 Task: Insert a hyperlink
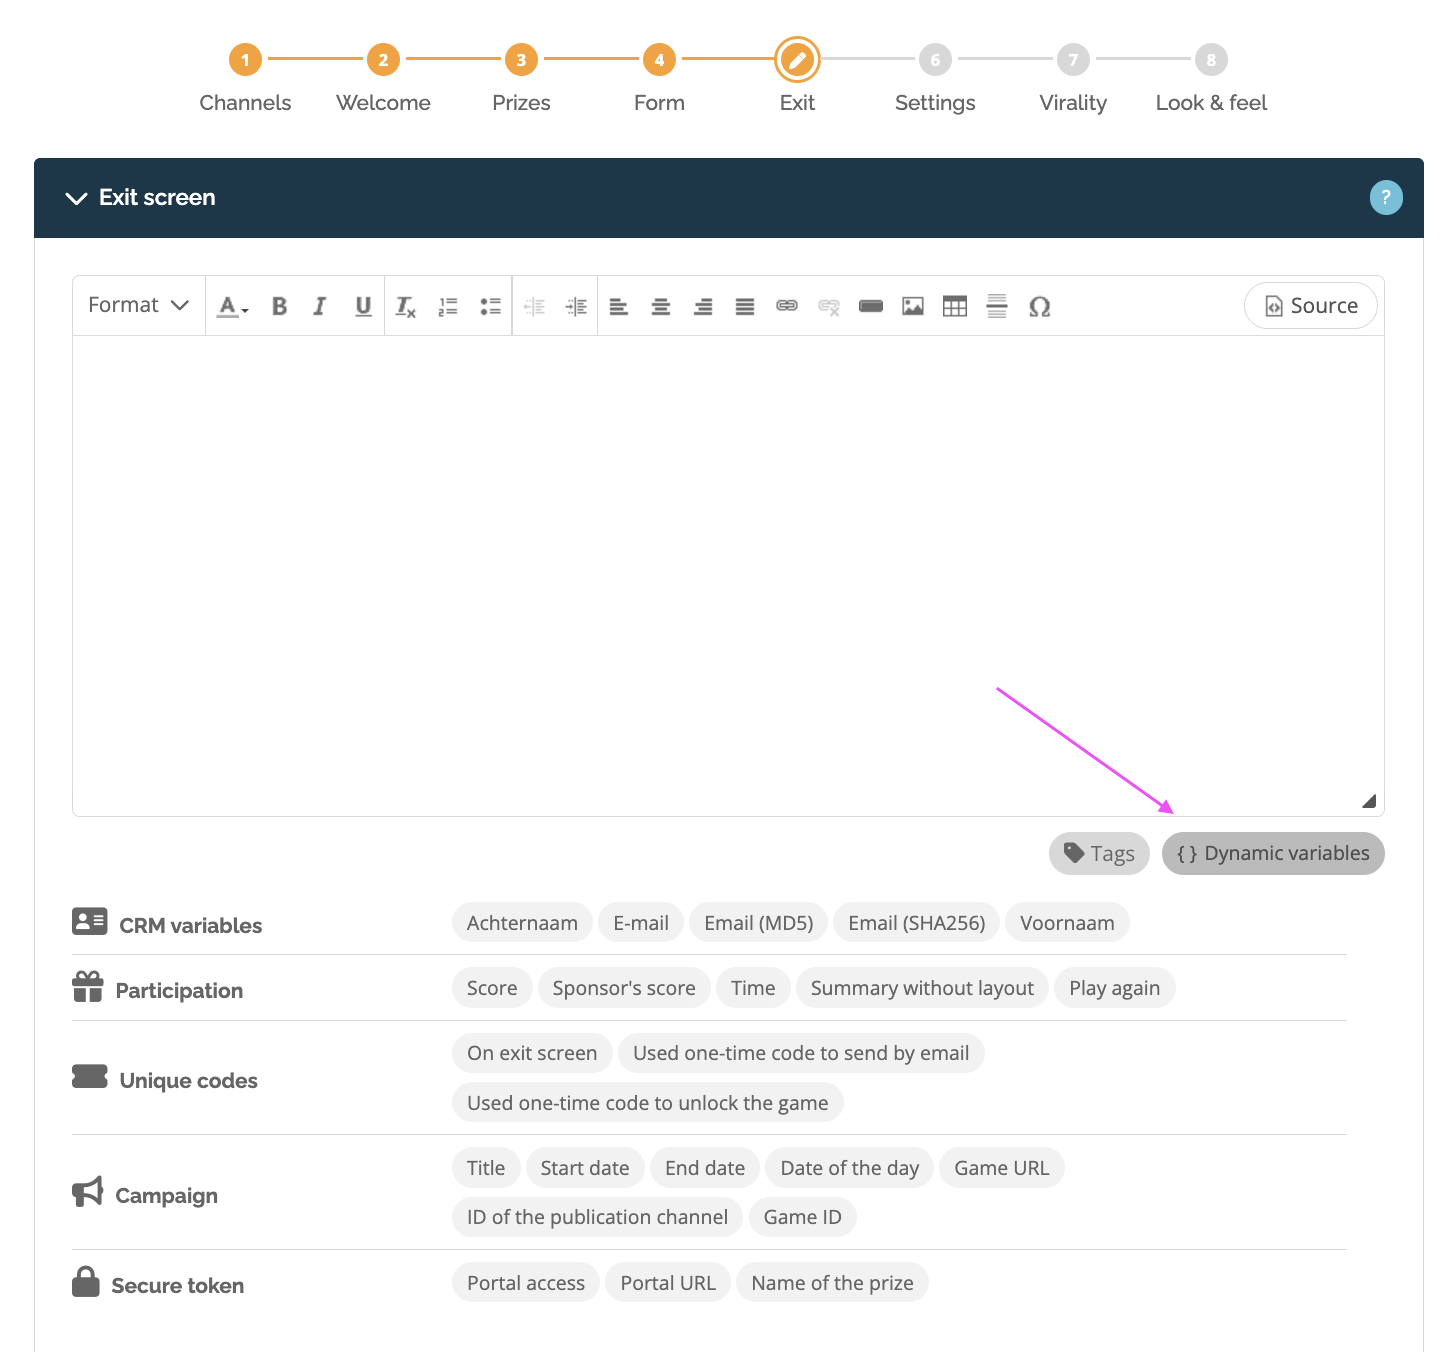[787, 306]
